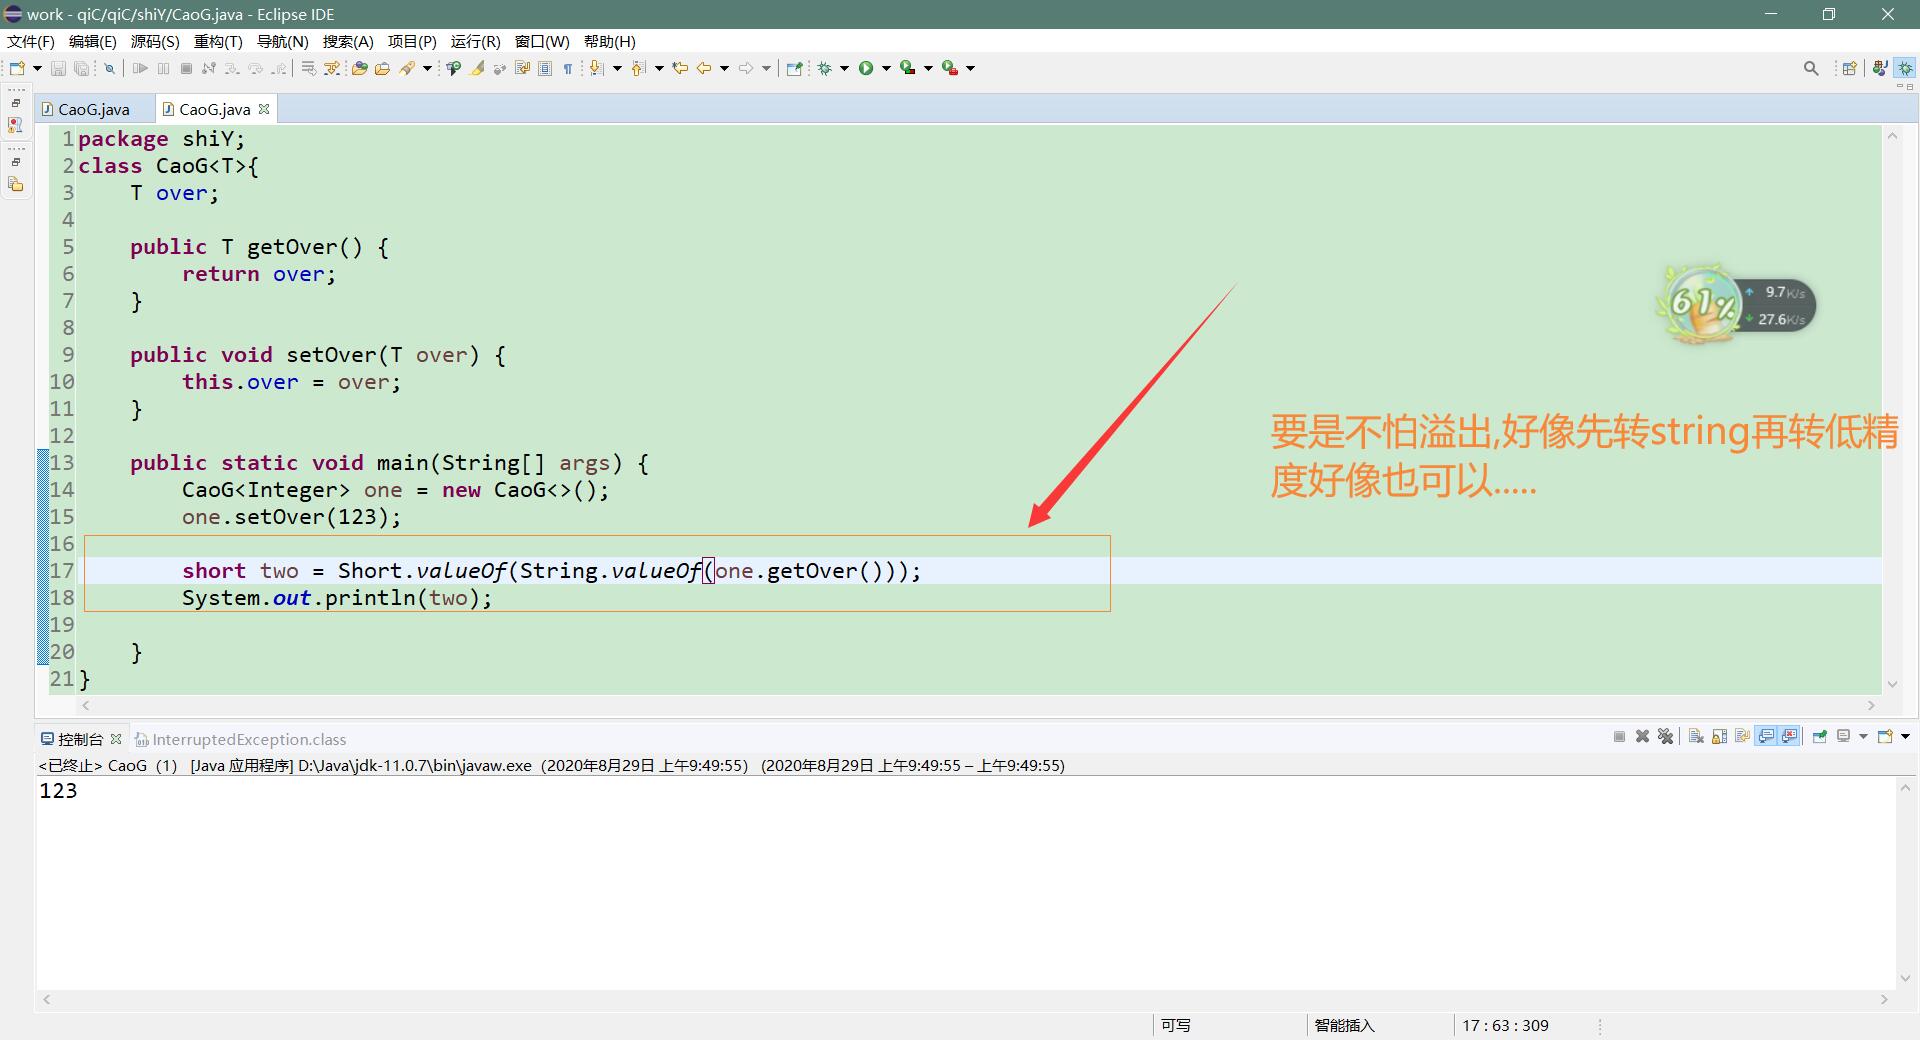
Task: Open Next Annotation dropdown arrow
Action: [x=617, y=68]
